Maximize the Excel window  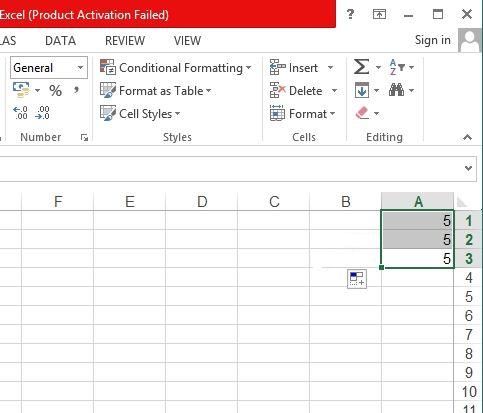point(438,14)
